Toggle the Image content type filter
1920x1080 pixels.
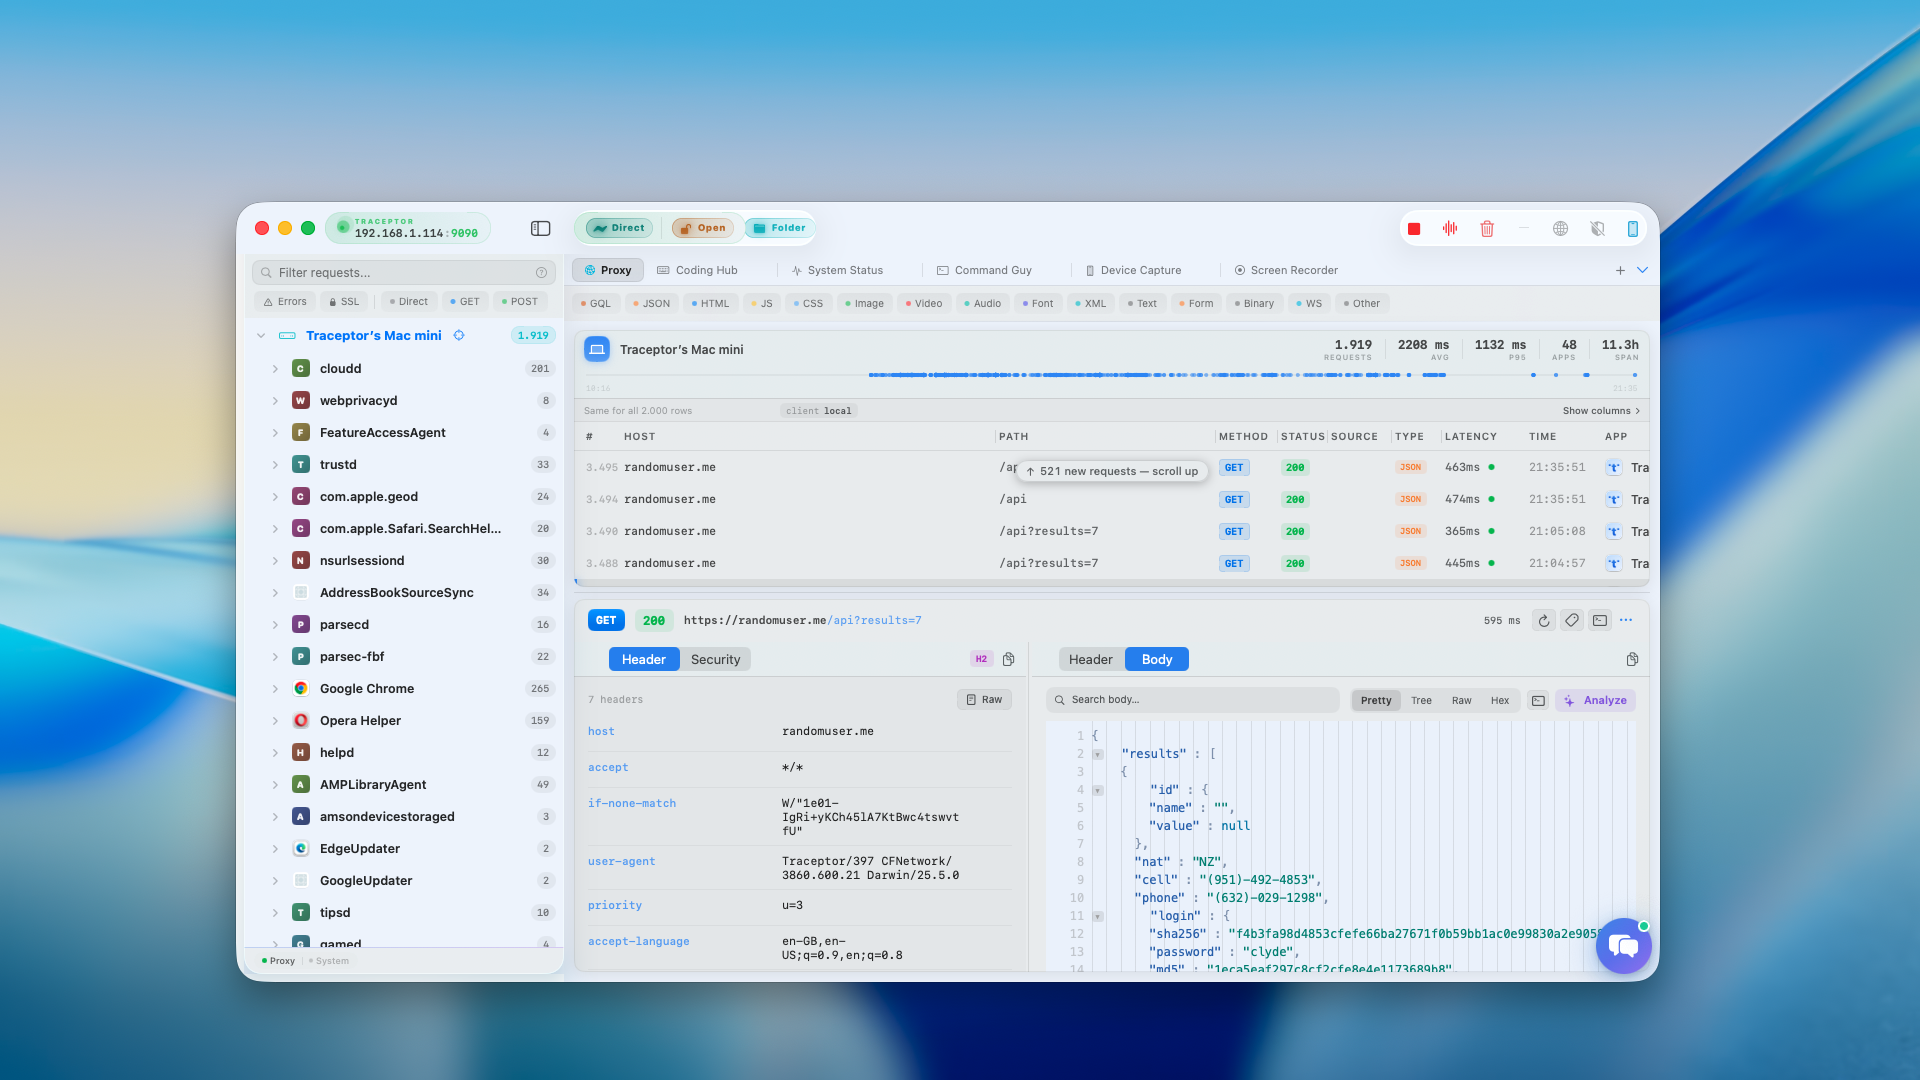(864, 304)
